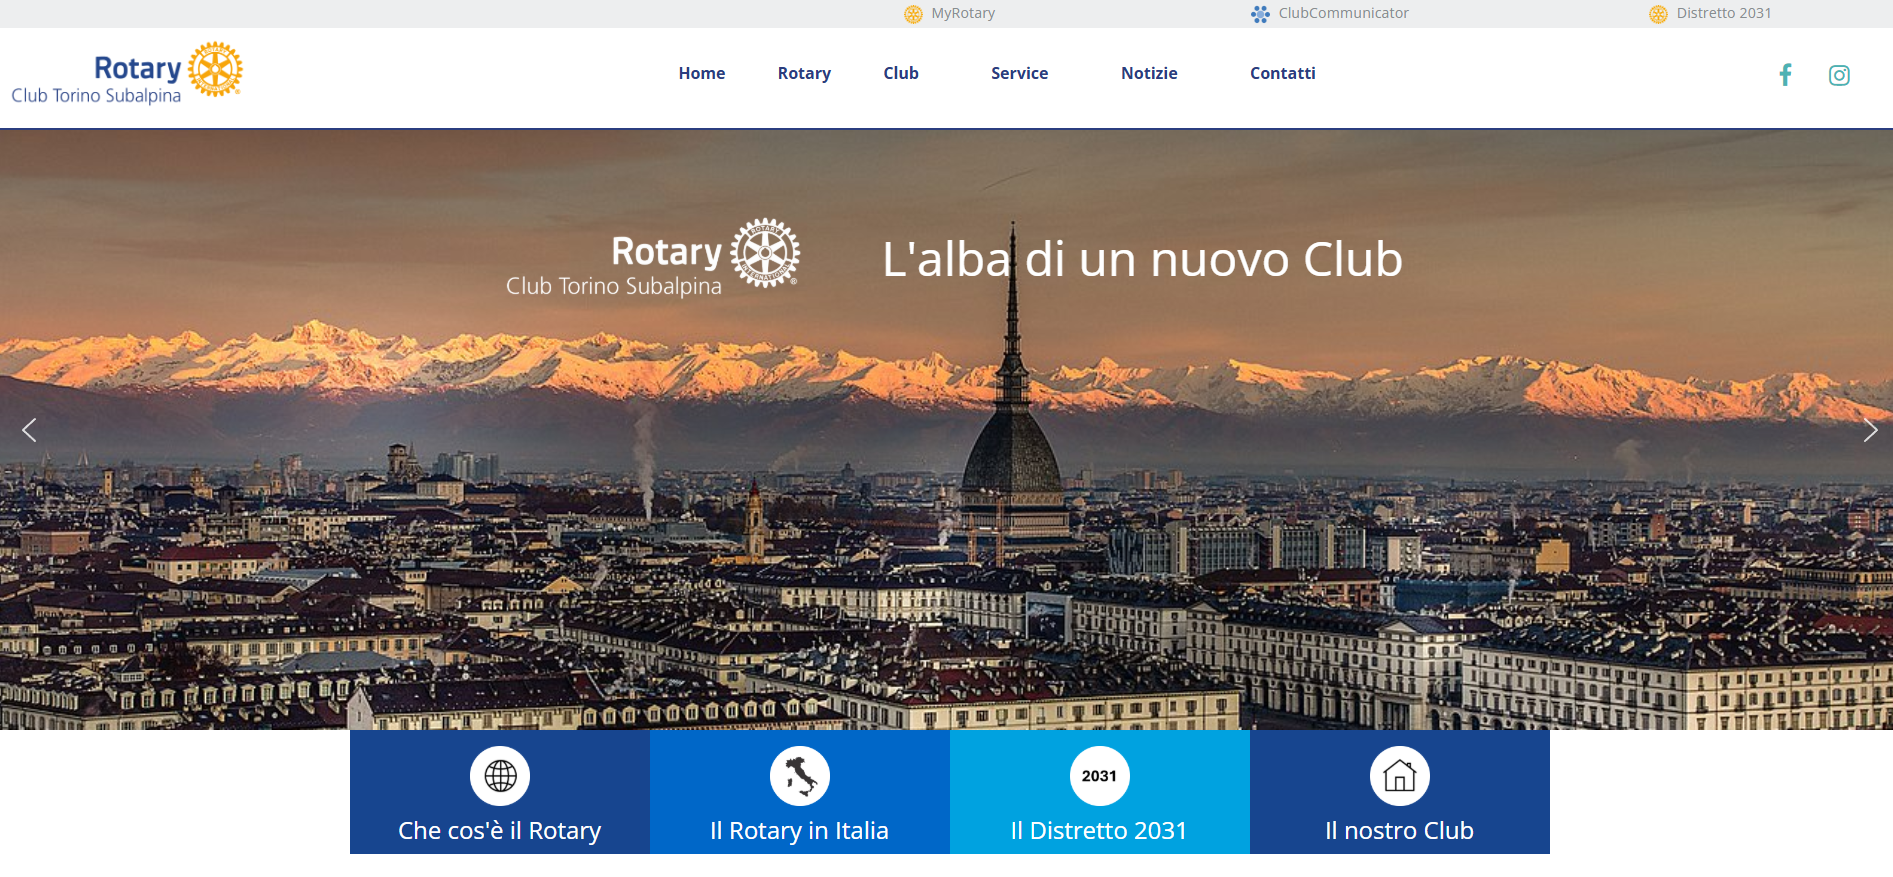Image resolution: width=1893 pixels, height=877 pixels.
Task: Expand the Notizie menu
Action: [1149, 73]
